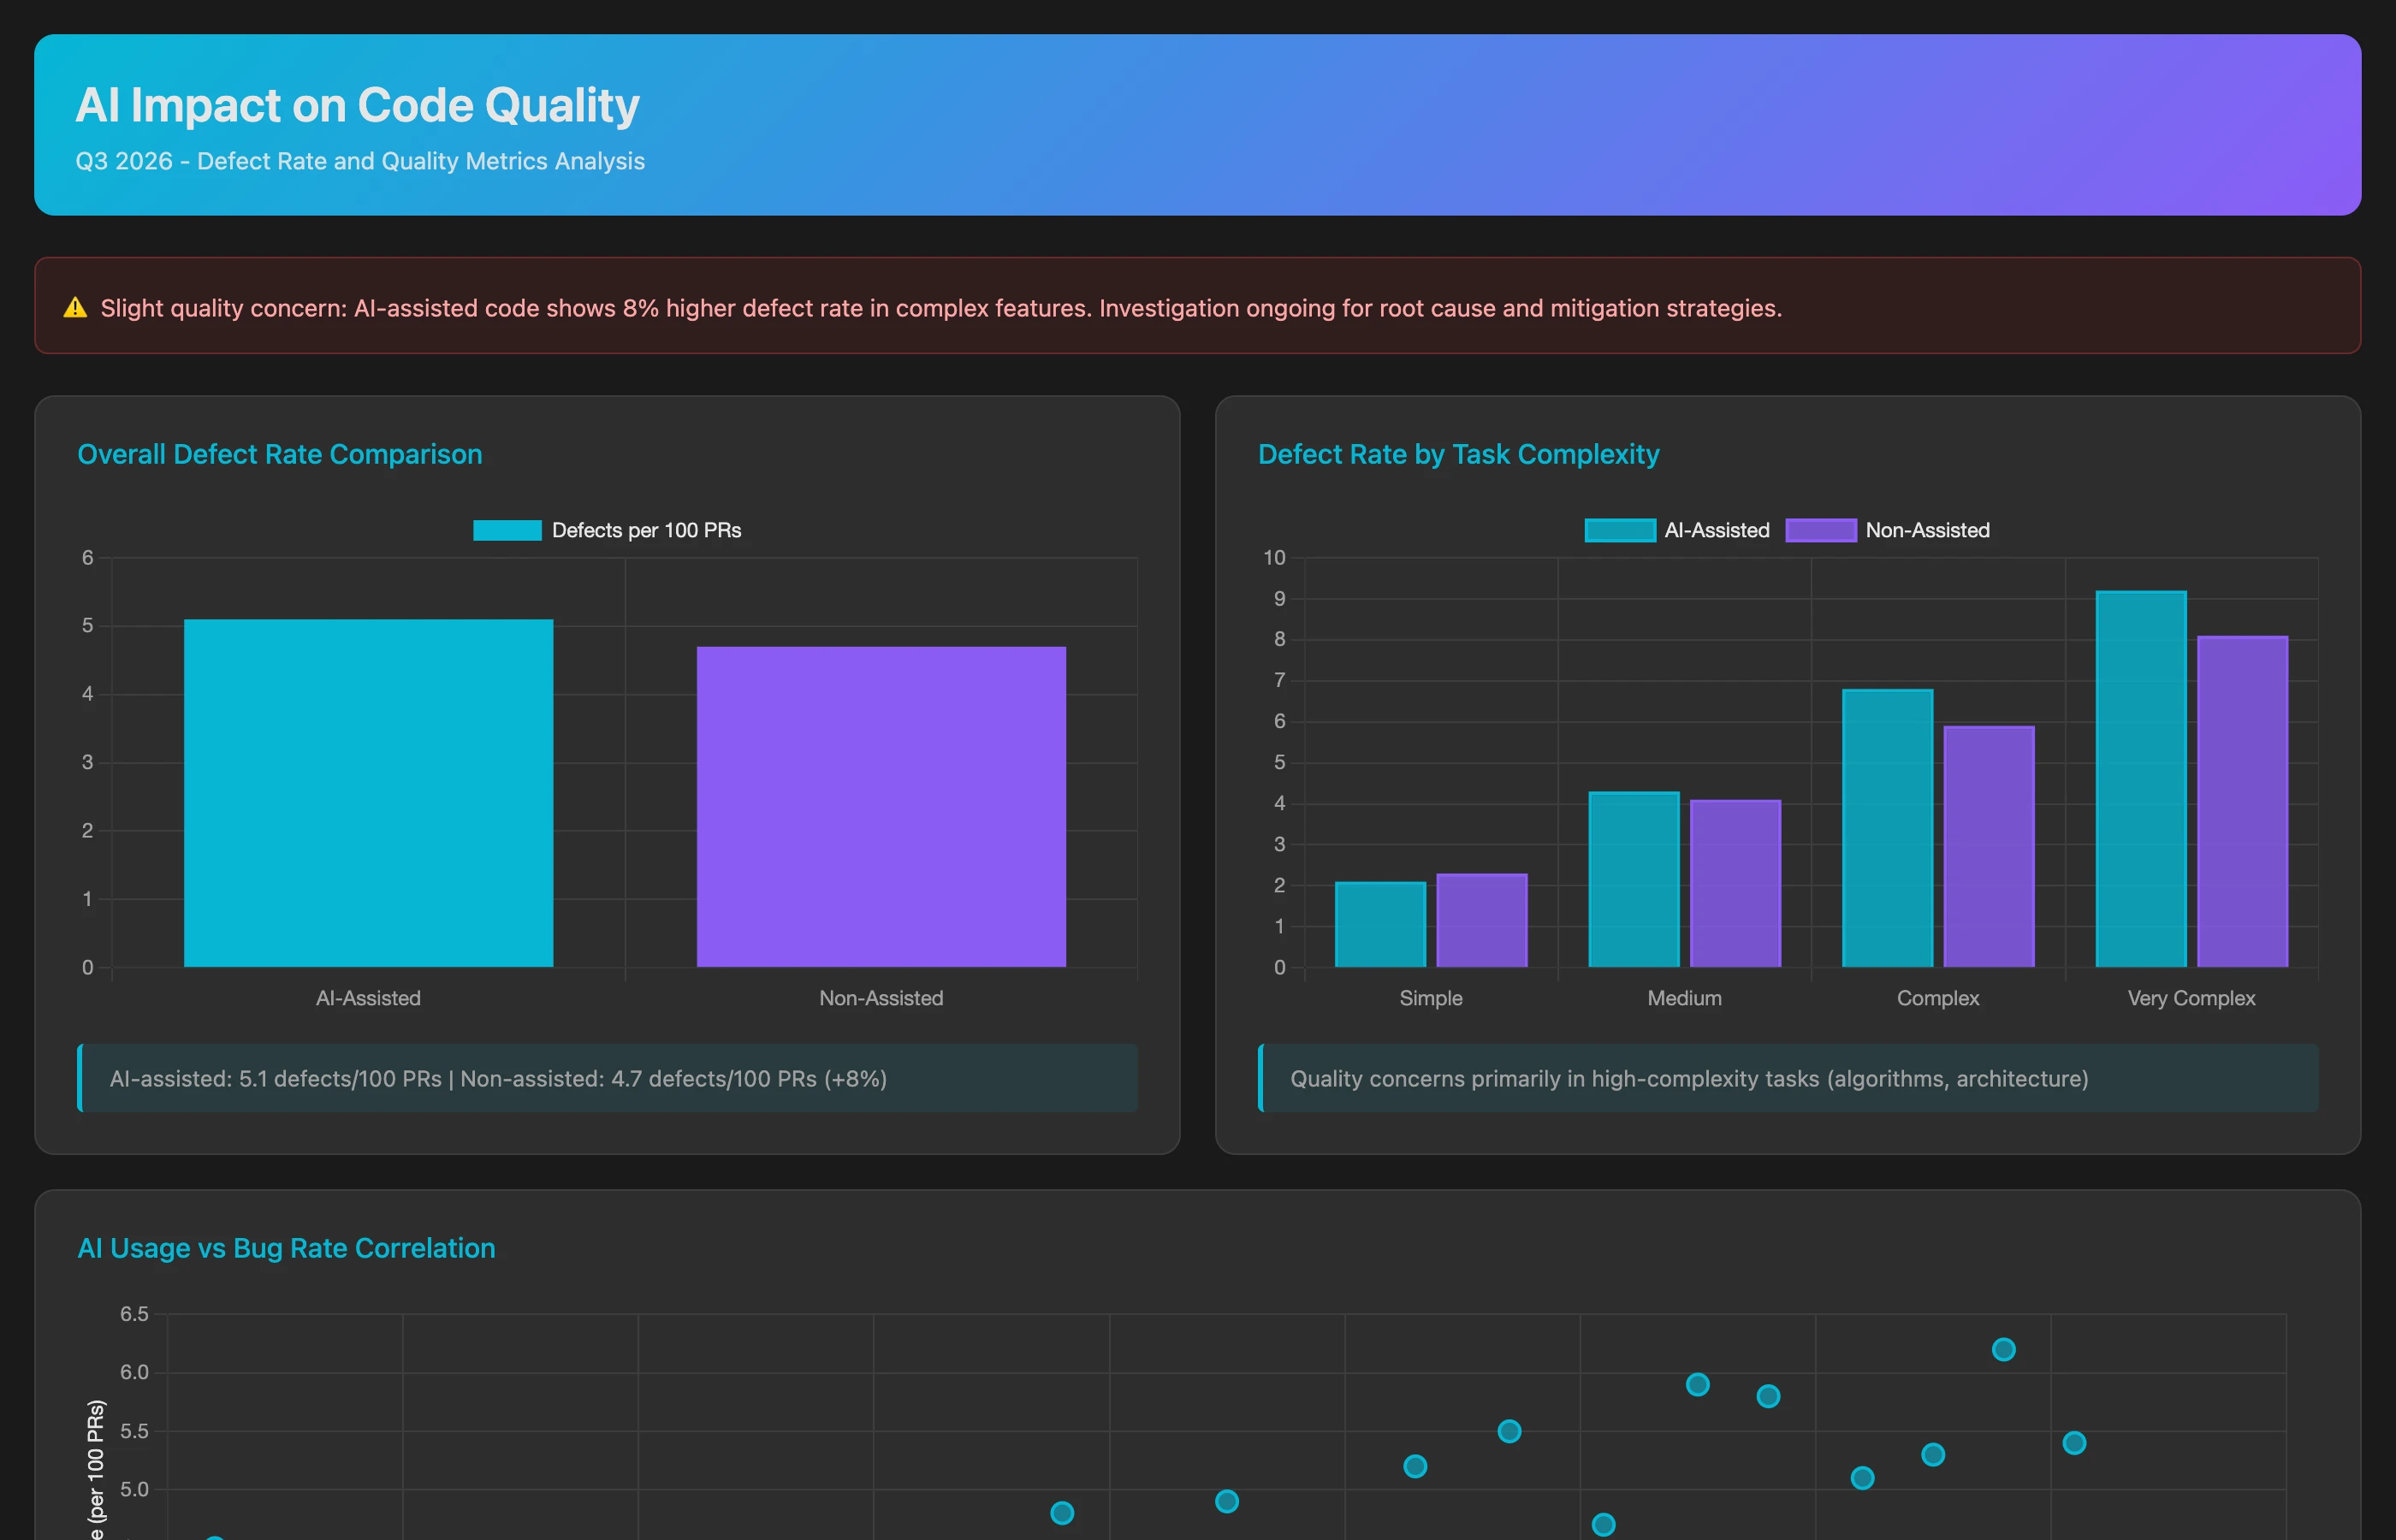Click the '10' y-axis tick of complexity chart
Image resolution: width=2396 pixels, height=1540 pixels.
pyautogui.click(x=1274, y=557)
